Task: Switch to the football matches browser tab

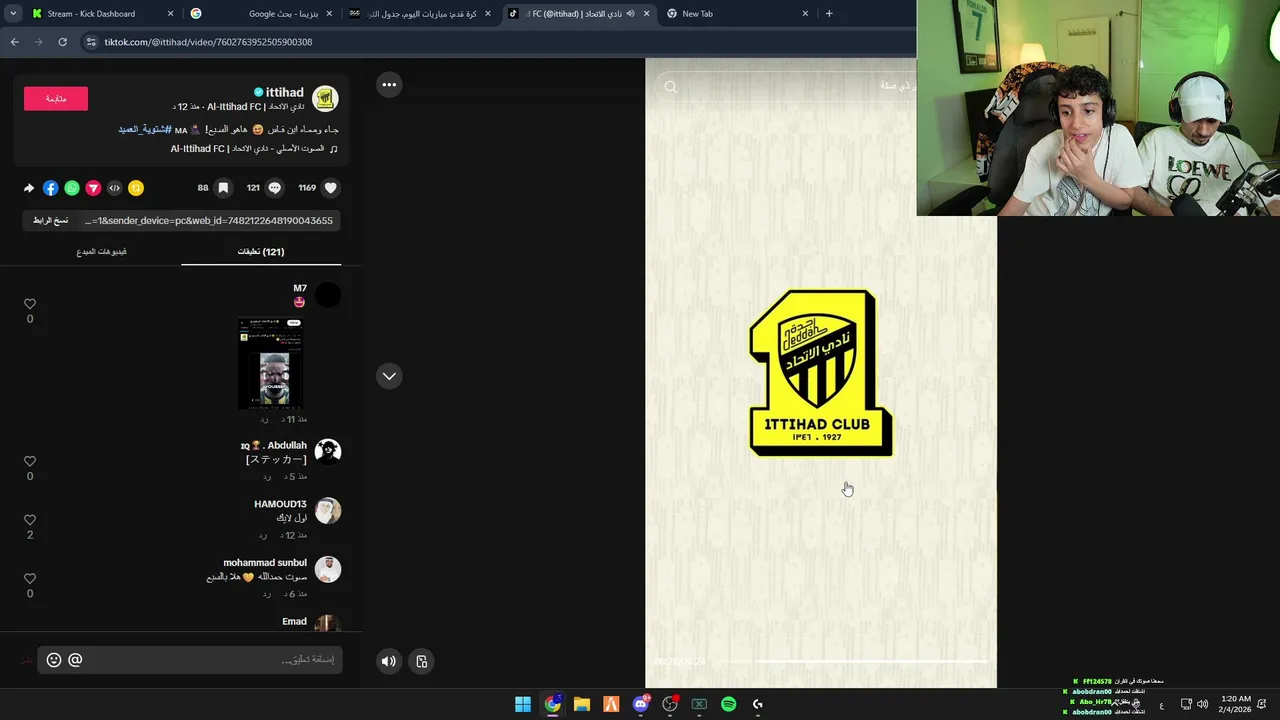Action: pyautogui.click(x=418, y=14)
